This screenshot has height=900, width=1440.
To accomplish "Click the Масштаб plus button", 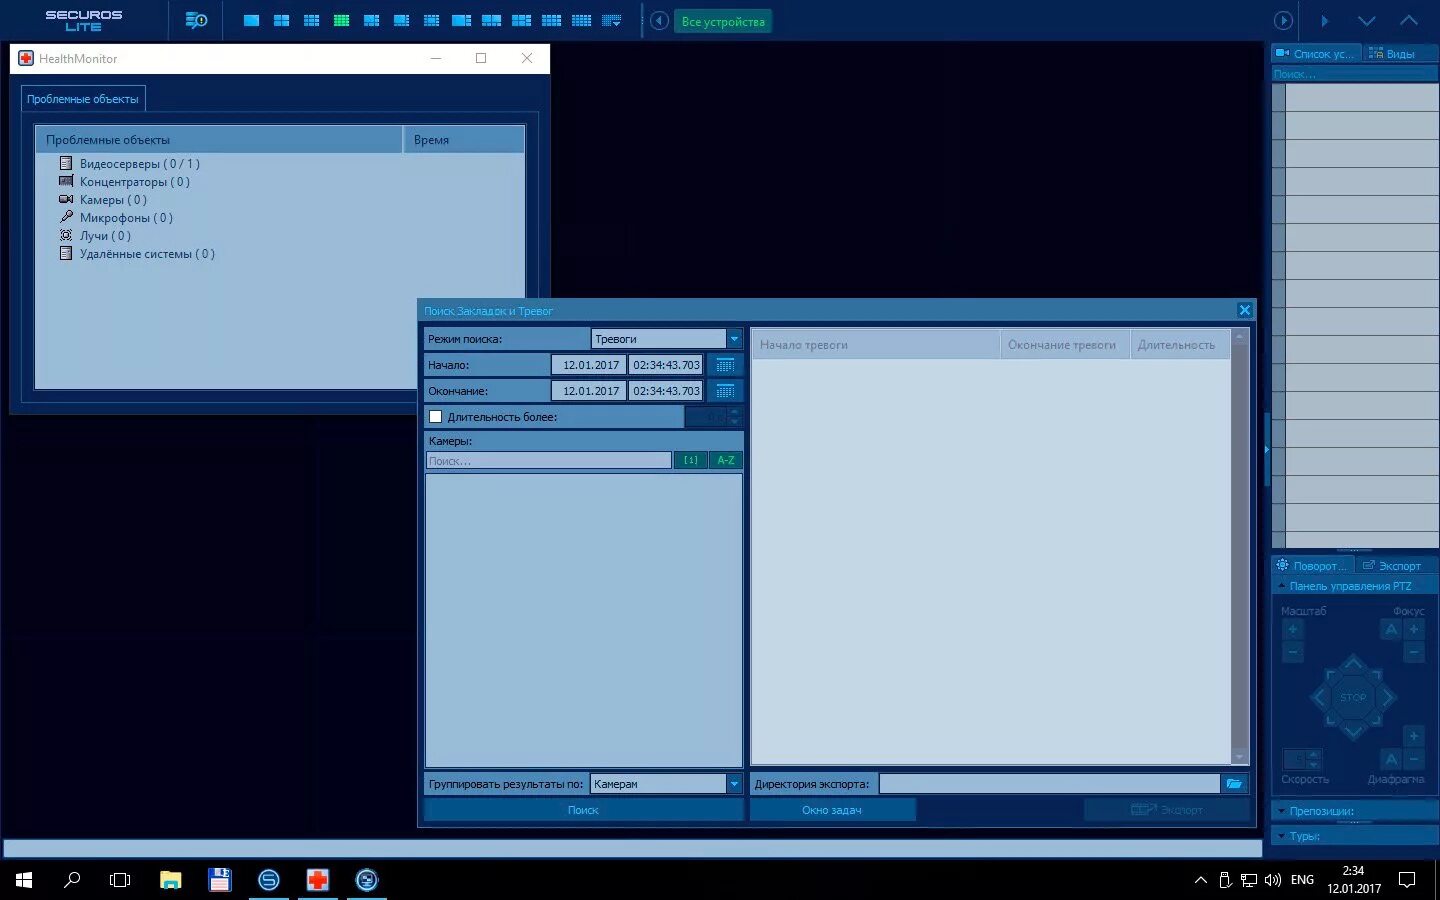I will (1292, 630).
